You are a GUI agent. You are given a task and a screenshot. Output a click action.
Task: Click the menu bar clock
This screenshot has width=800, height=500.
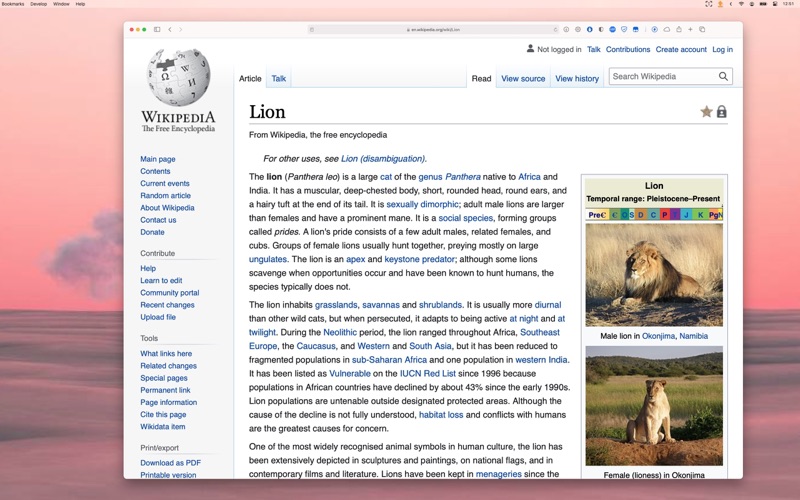[788, 4]
